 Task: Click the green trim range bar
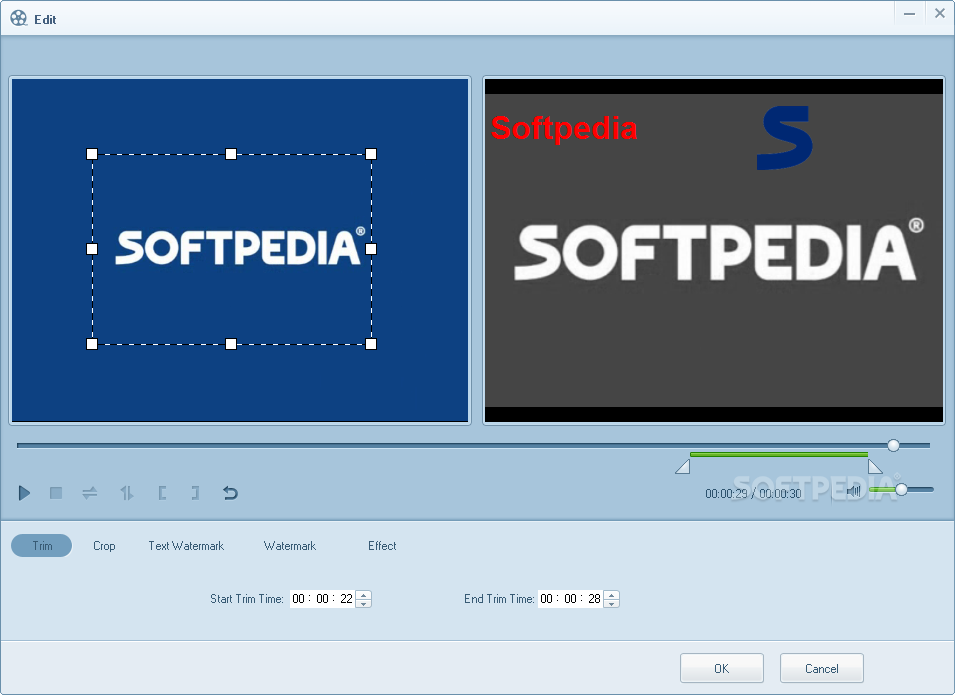(779, 454)
